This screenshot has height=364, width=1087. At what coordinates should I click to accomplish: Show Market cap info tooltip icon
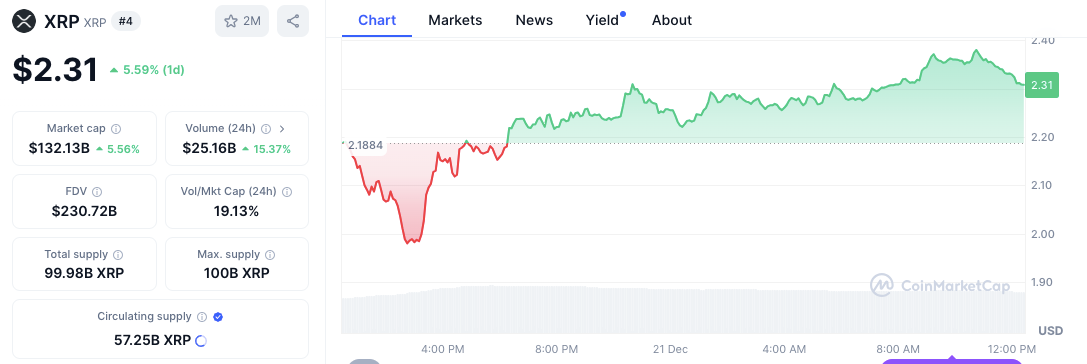(116, 129)
